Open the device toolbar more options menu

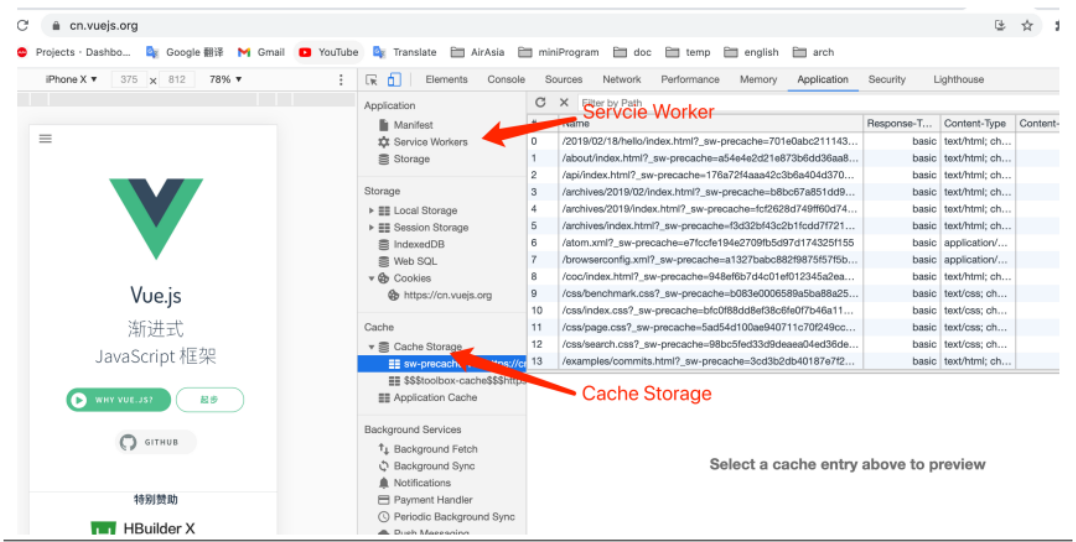(x=341, y=80)
